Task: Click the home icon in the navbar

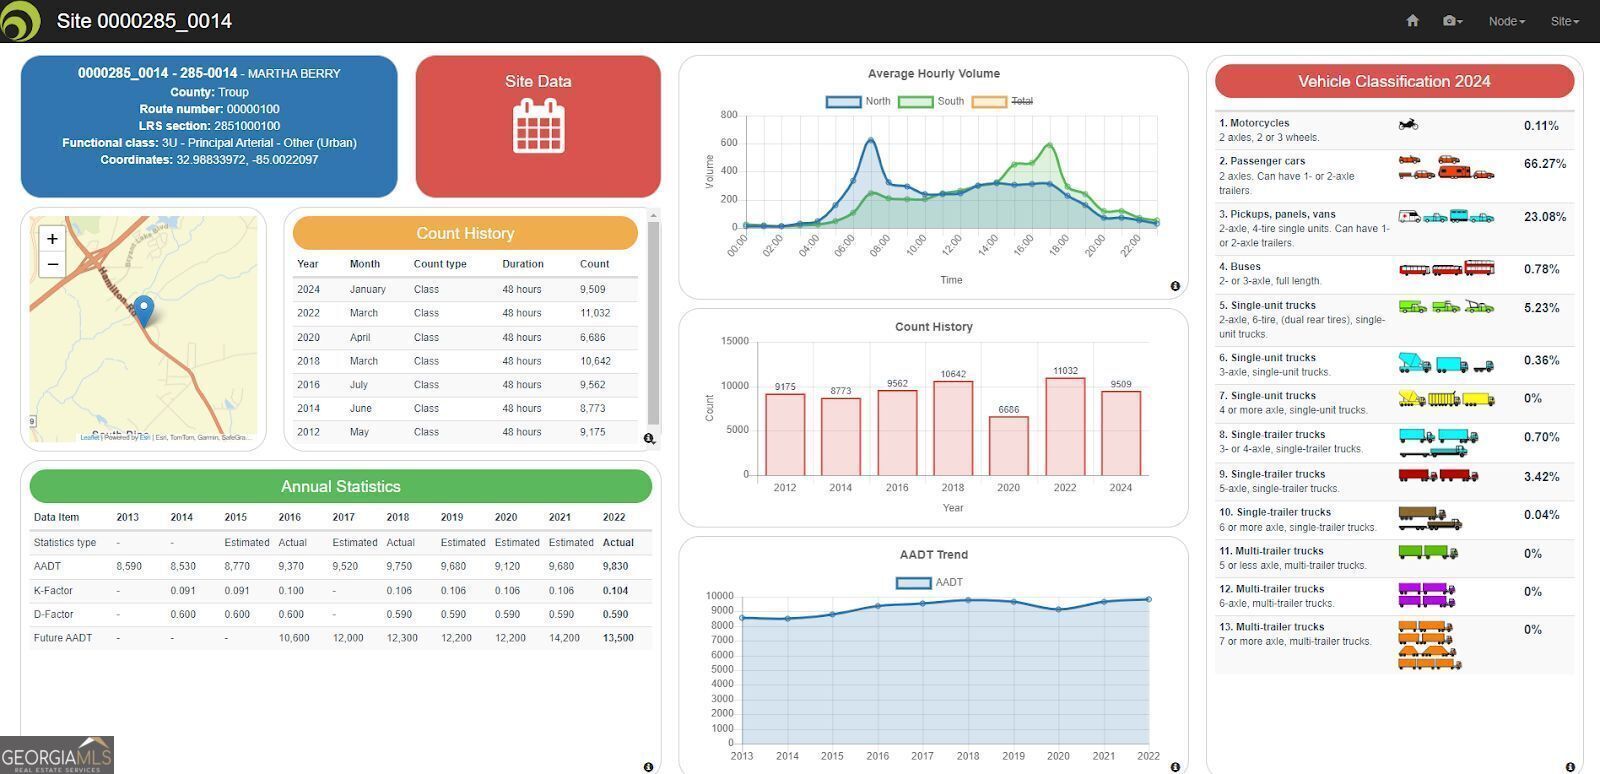Action: (1412, 21)
